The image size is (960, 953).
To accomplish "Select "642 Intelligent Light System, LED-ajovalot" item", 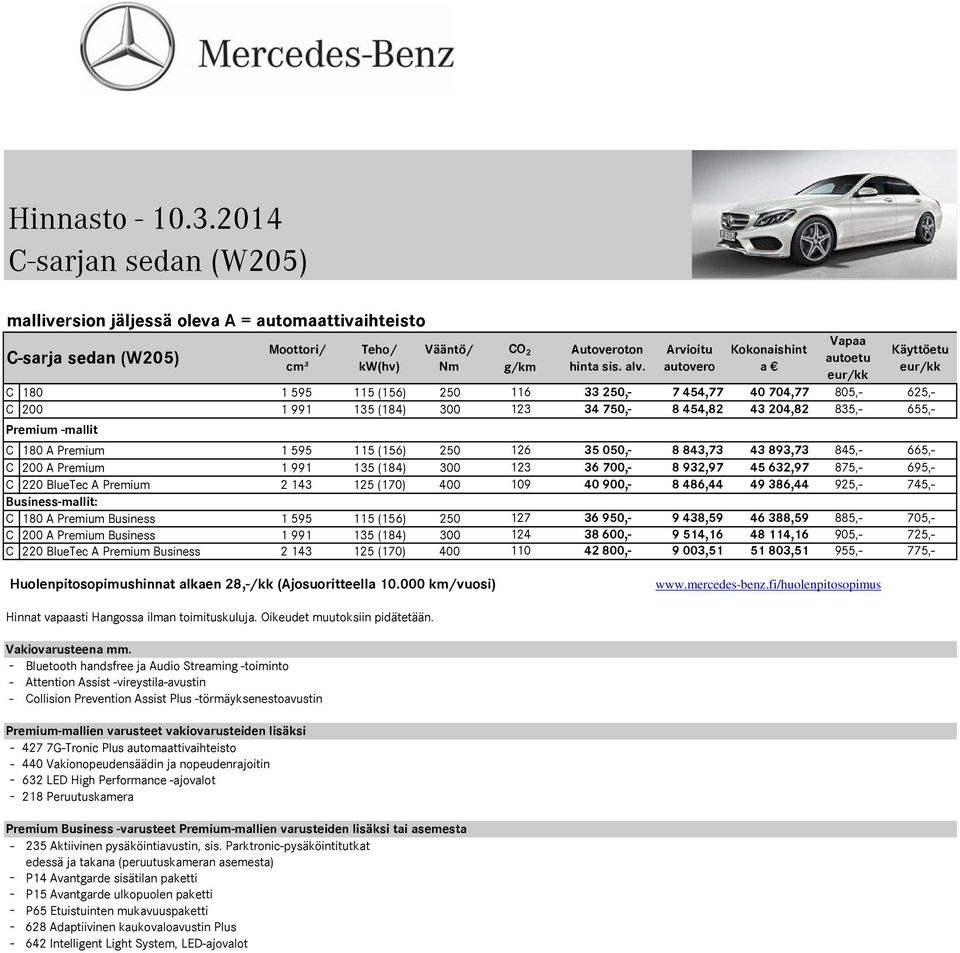I will (x=137, y=944).
